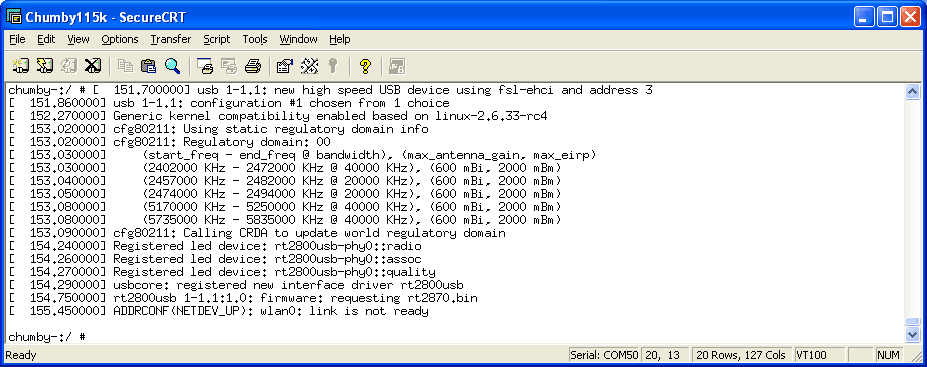This screenshot has height=367, width=927.
Task: Open the Script menu
Action: (216, 39)
